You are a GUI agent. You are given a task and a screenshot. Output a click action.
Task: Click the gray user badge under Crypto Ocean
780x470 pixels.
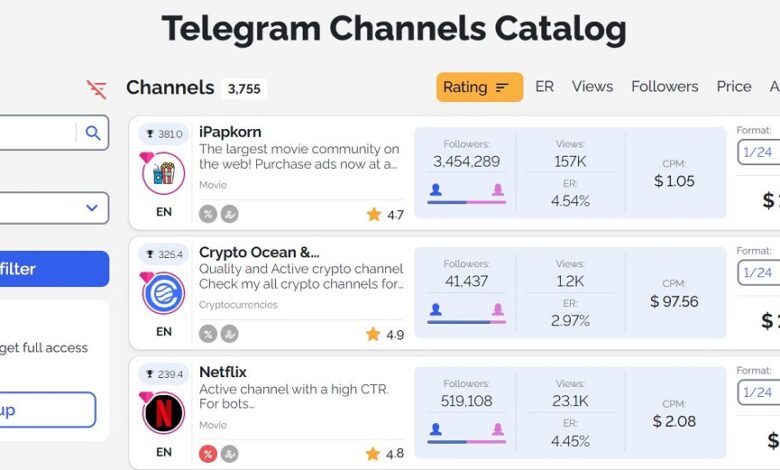coord(229,334)
